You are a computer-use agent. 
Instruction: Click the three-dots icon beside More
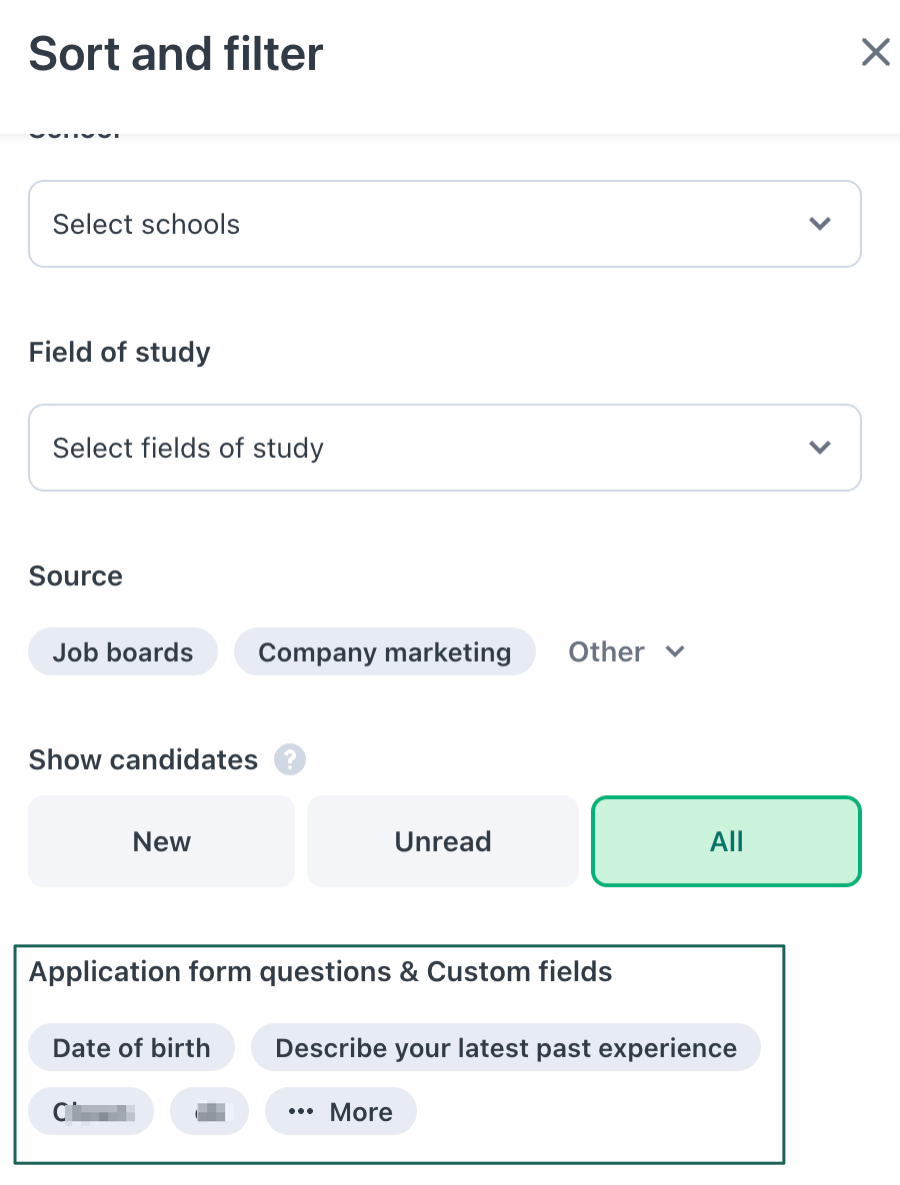(x=300, y=1112)
